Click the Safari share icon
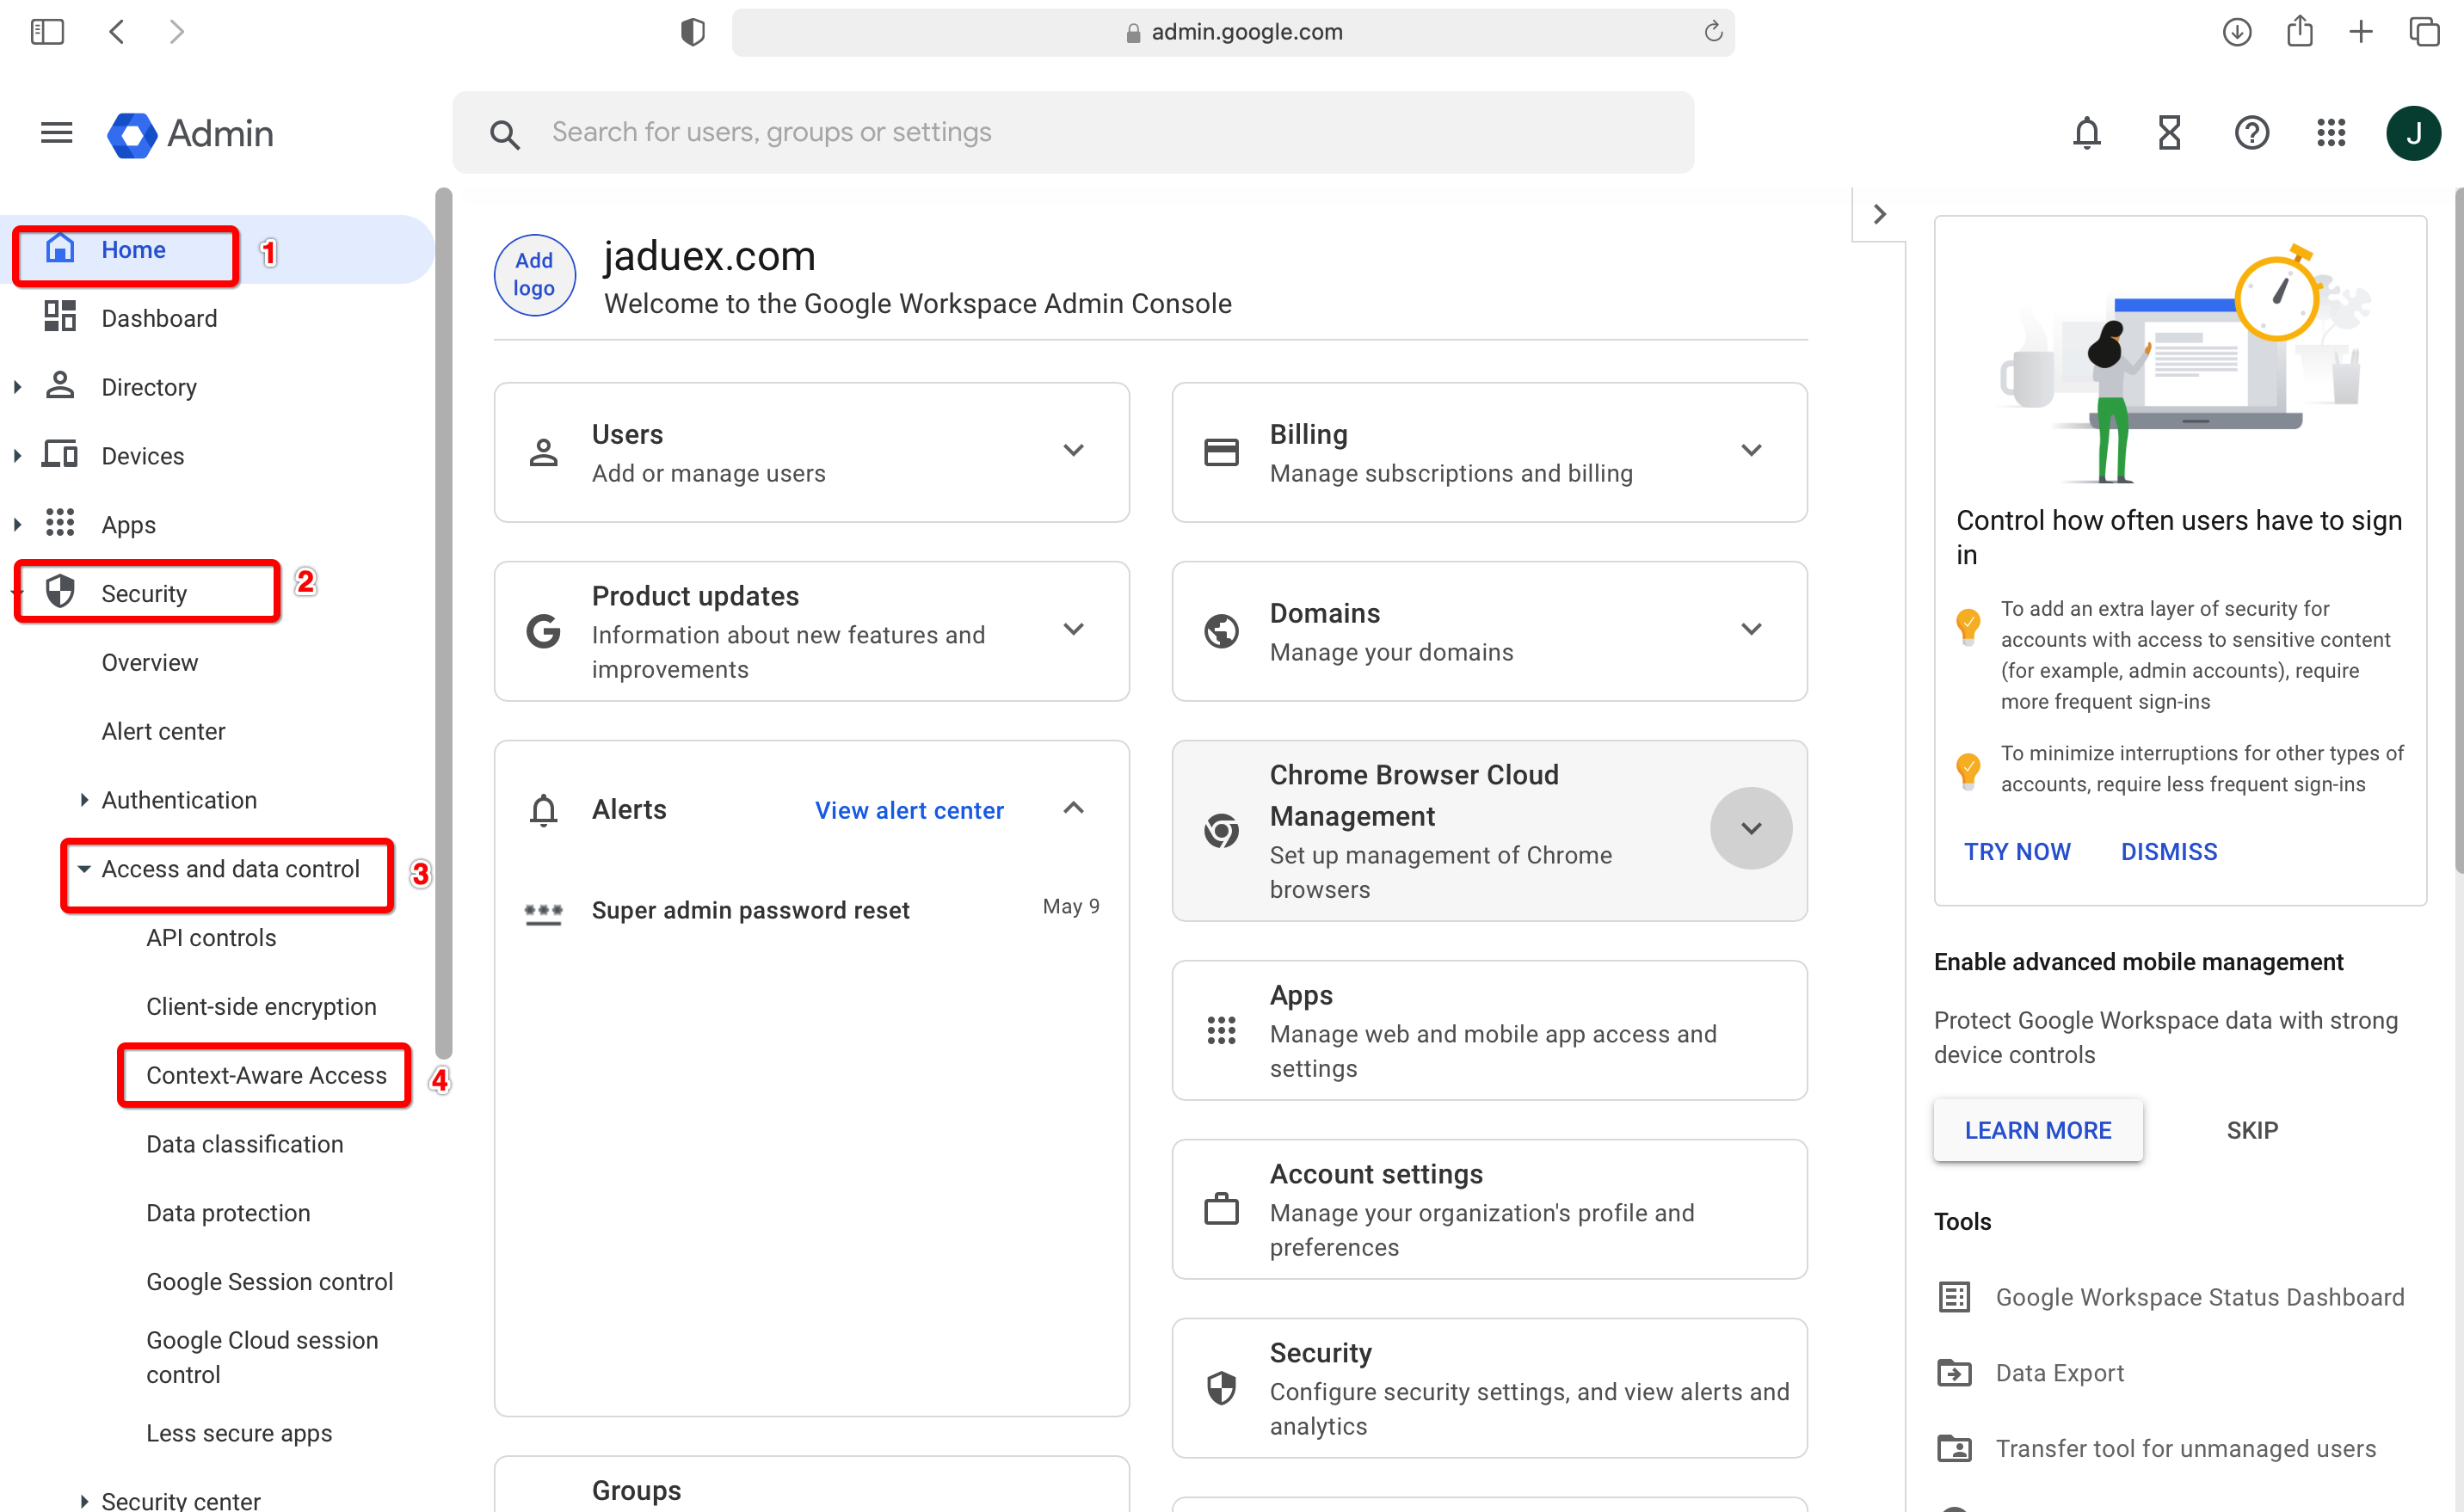Image resolution: width=2464 pixels, height=1512 pixels. [2299, 31]
